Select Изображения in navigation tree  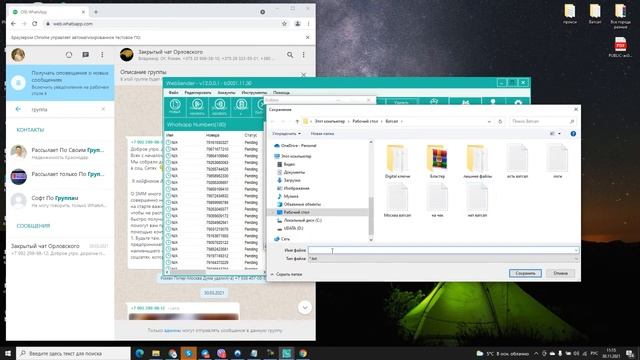tap(296, 188)
